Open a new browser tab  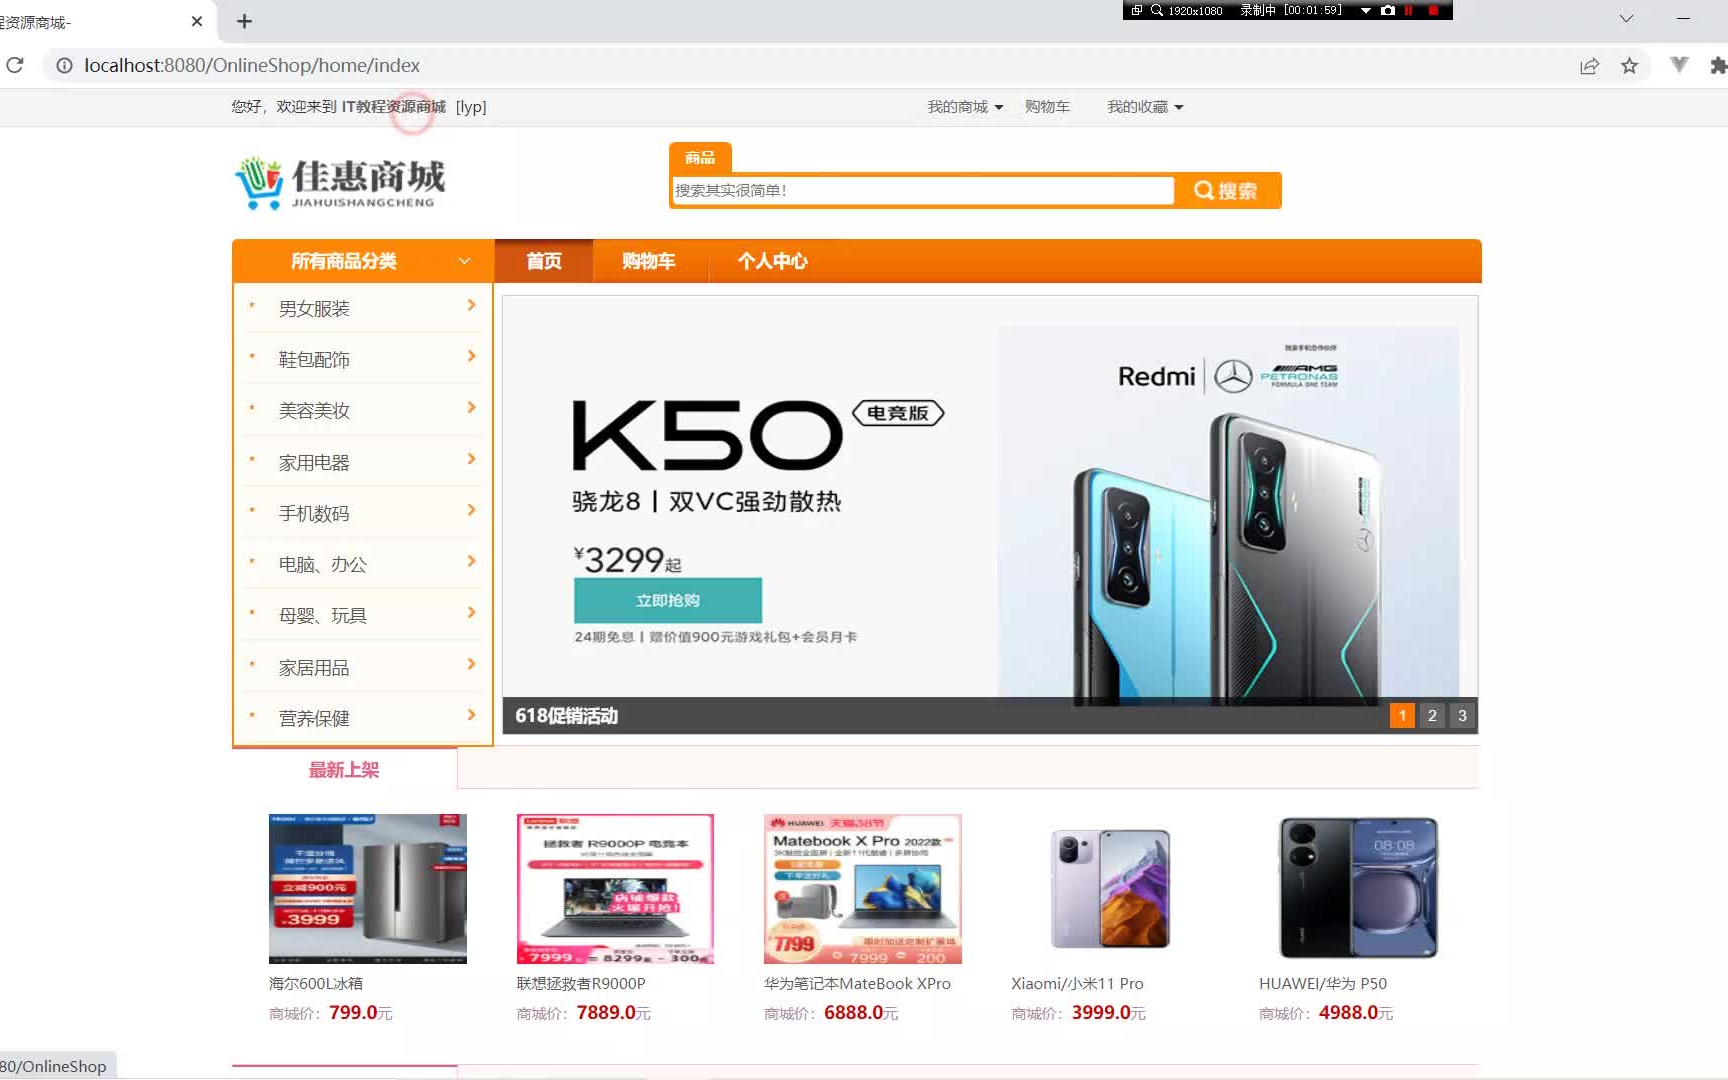click(244, 21)
